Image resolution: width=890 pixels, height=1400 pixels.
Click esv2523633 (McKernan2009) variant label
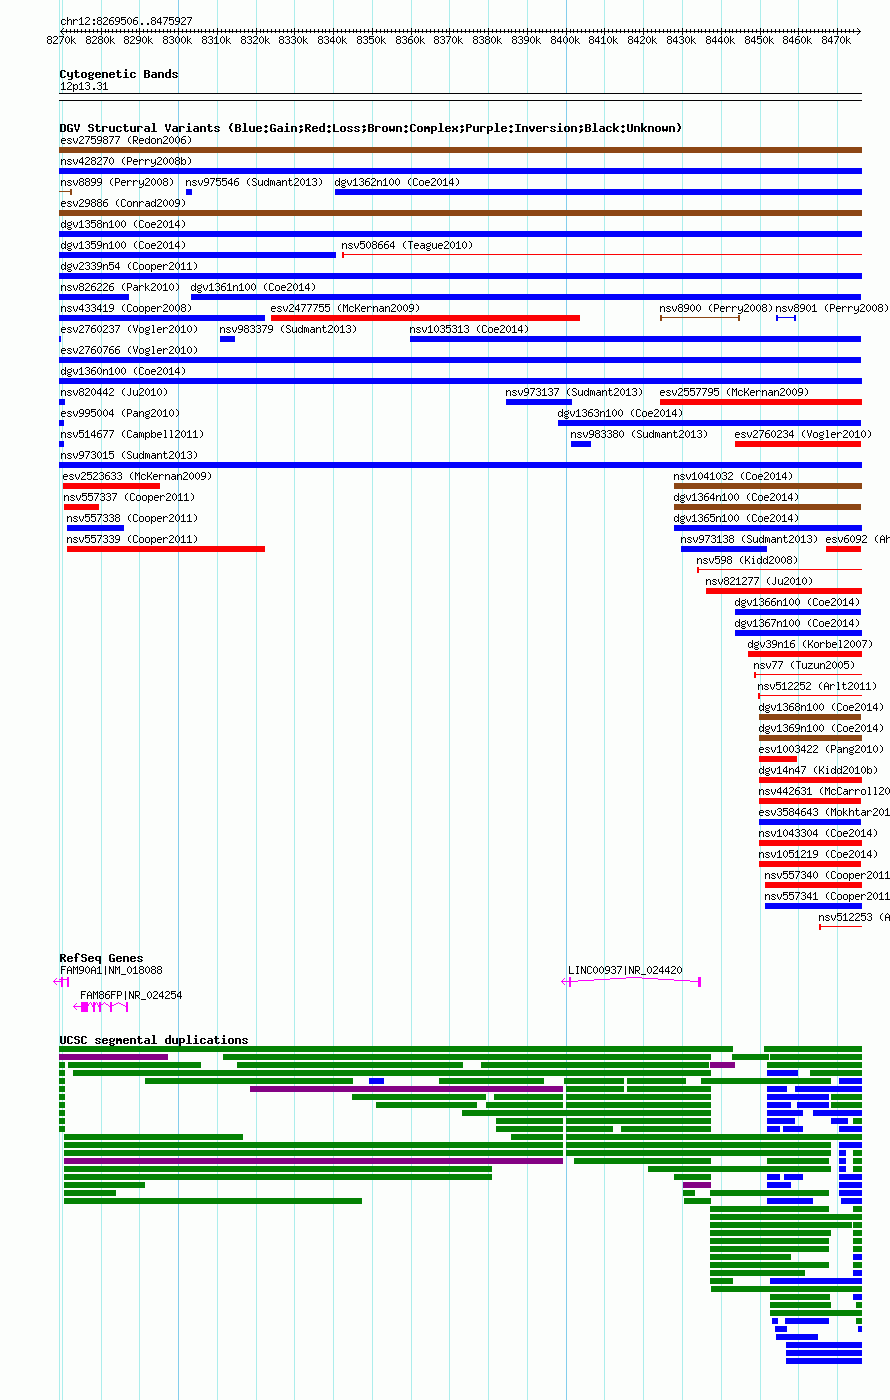click(x=138, y=477)
